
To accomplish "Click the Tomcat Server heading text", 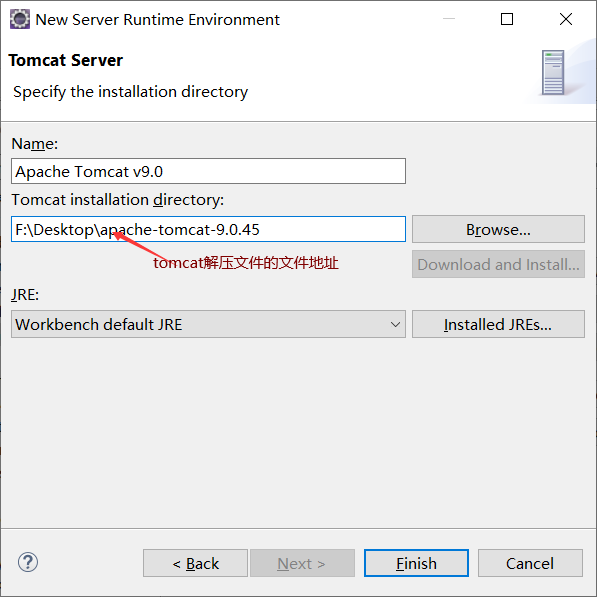I will (65, 60).
